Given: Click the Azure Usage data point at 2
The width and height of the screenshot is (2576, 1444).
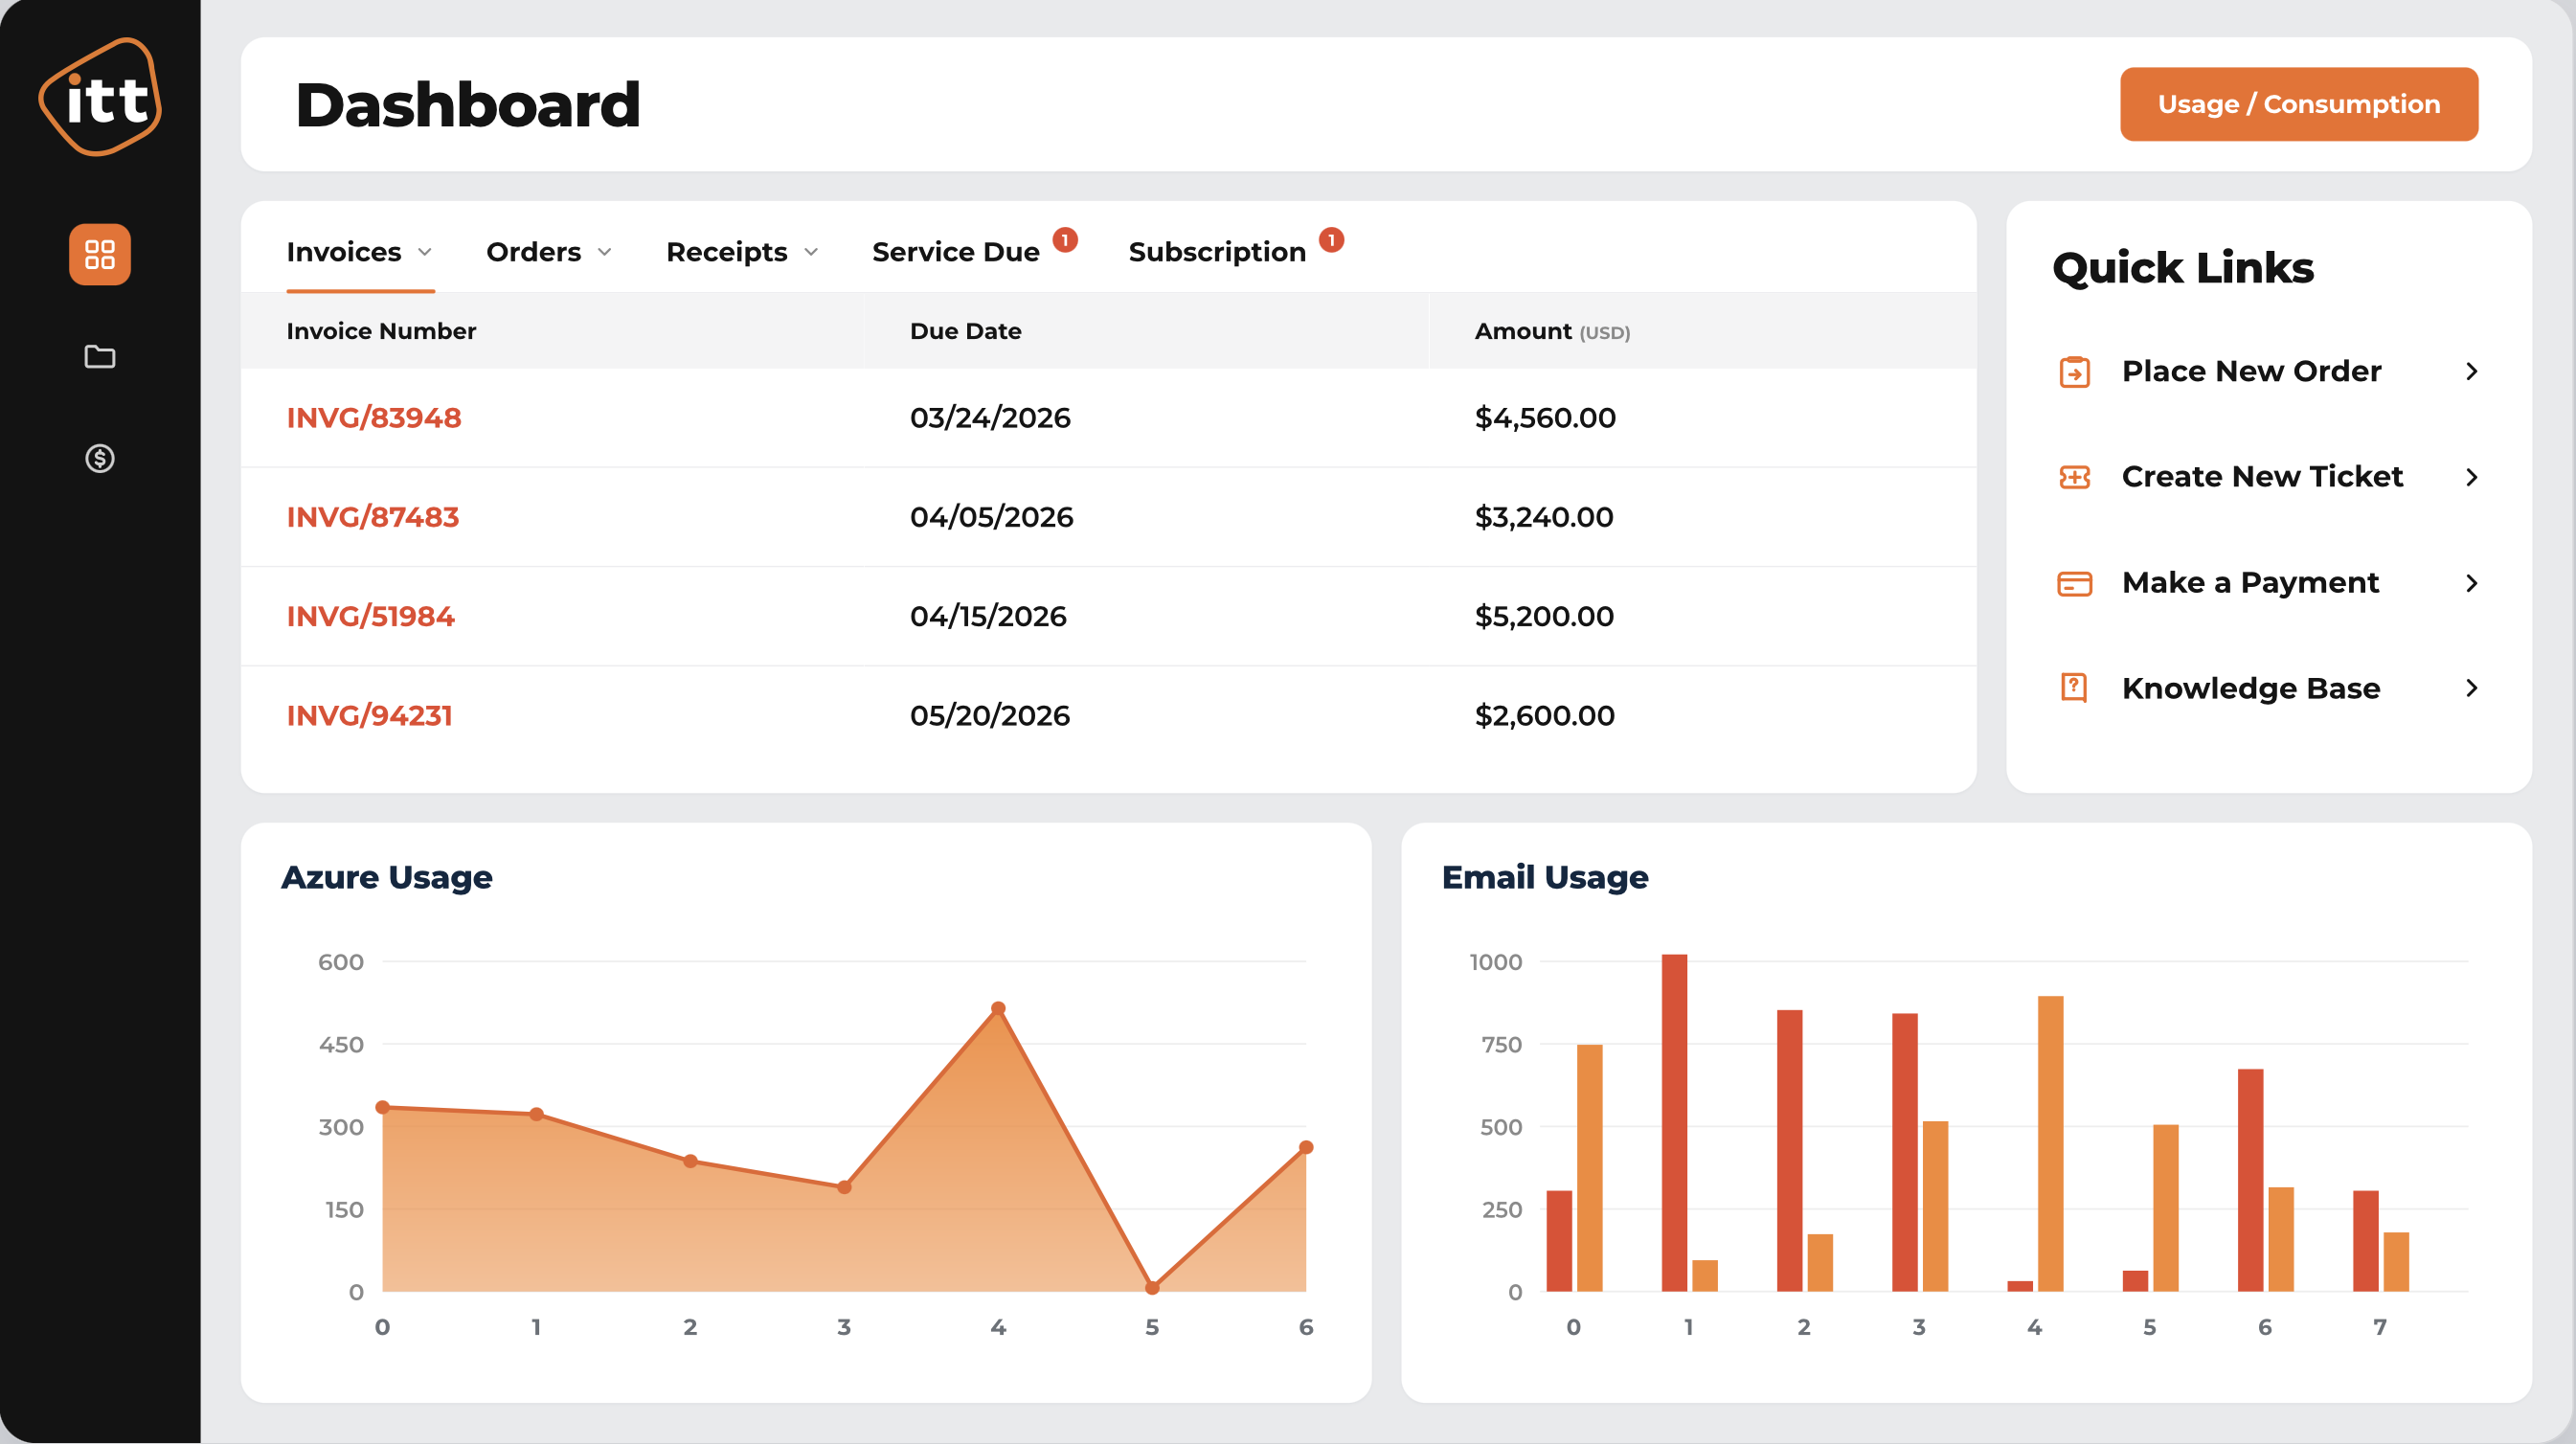Looking at the screenshot, I should pyautogui.click(x=690, y=1161).
